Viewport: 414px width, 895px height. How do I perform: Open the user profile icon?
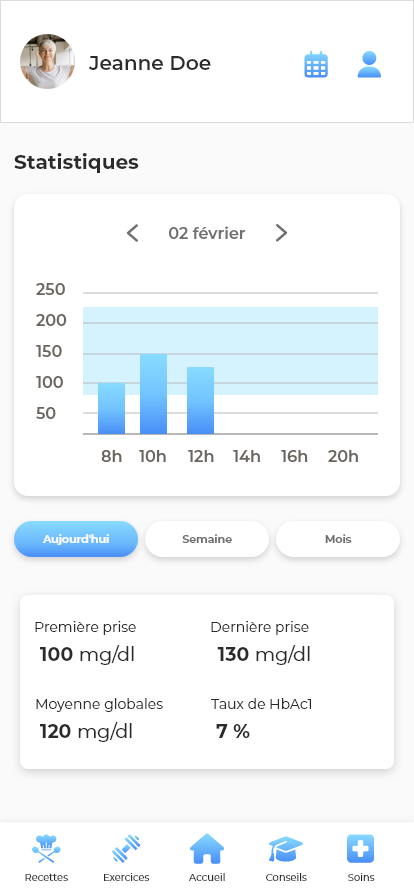[369, 64]
